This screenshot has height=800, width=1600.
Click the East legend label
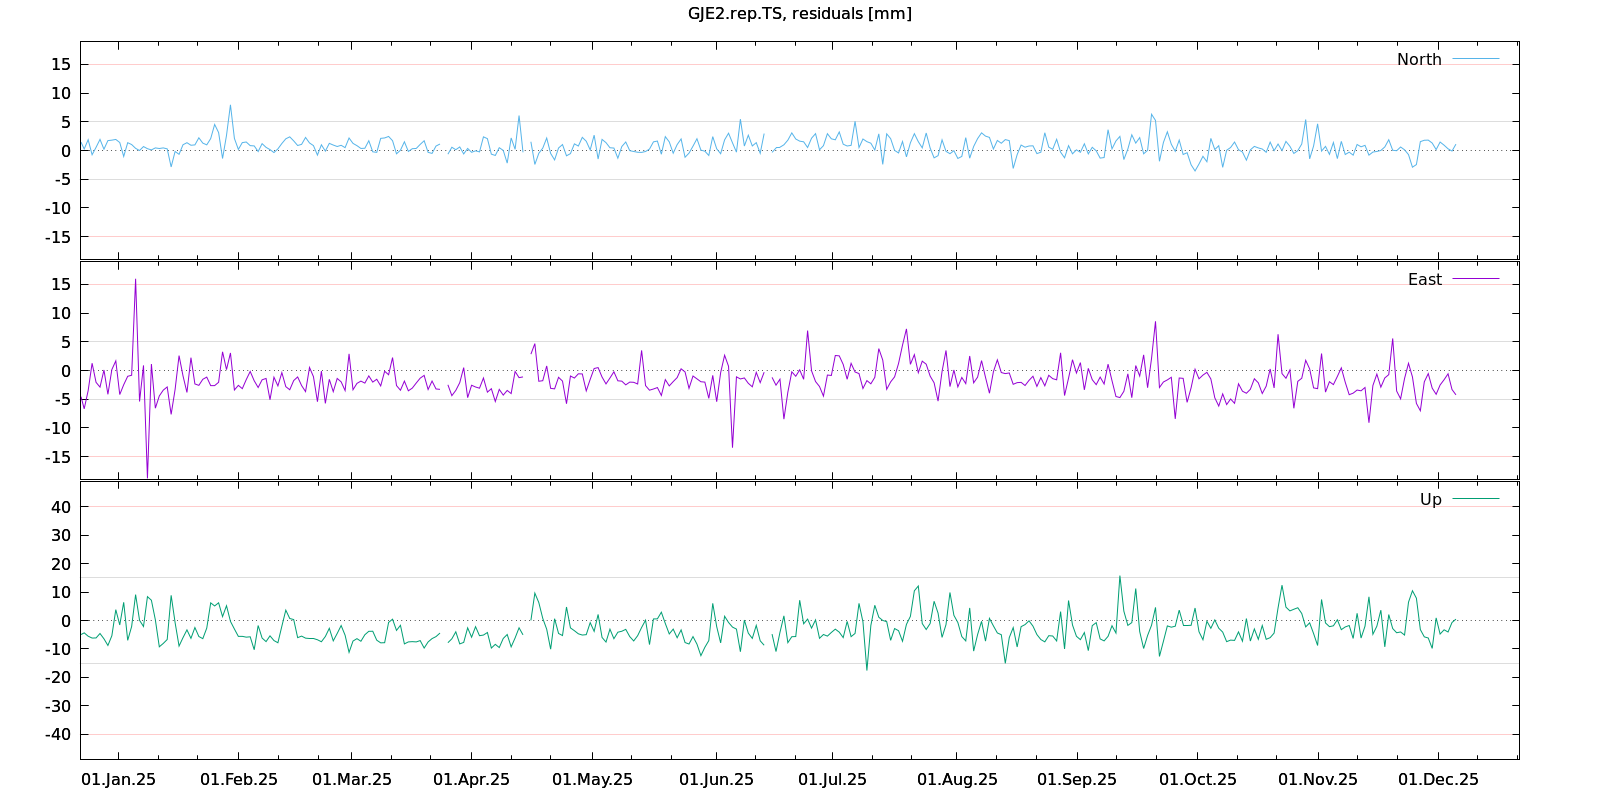(1424, 279)
